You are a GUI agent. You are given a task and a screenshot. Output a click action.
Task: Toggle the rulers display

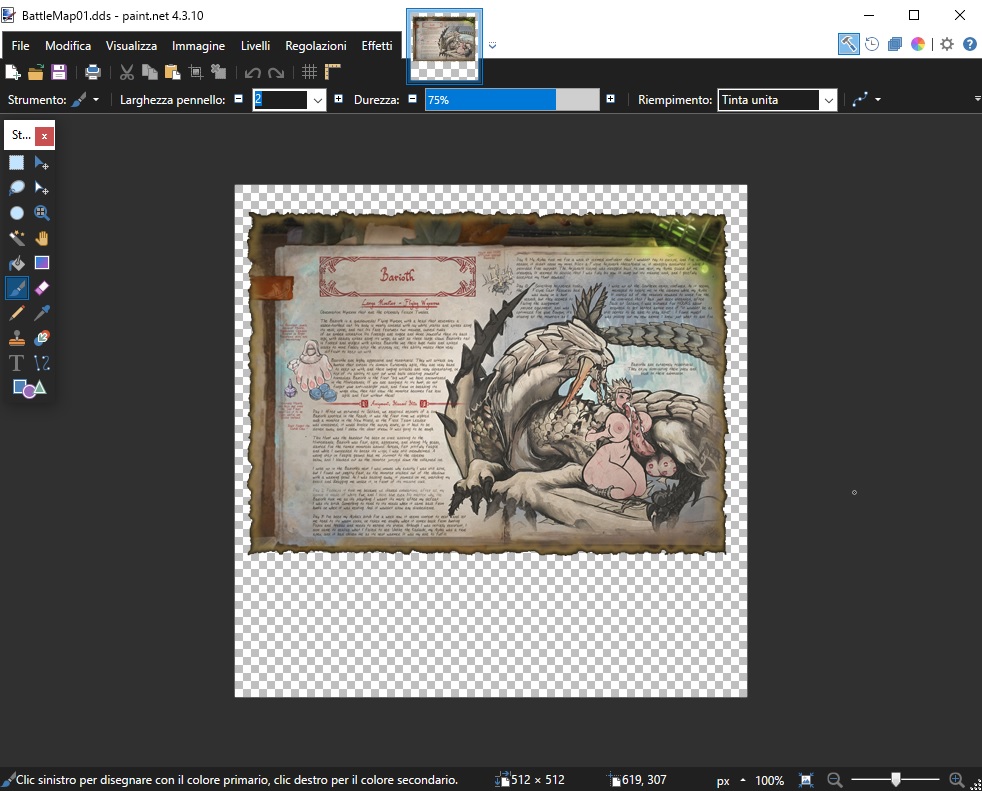pos(333,73)
